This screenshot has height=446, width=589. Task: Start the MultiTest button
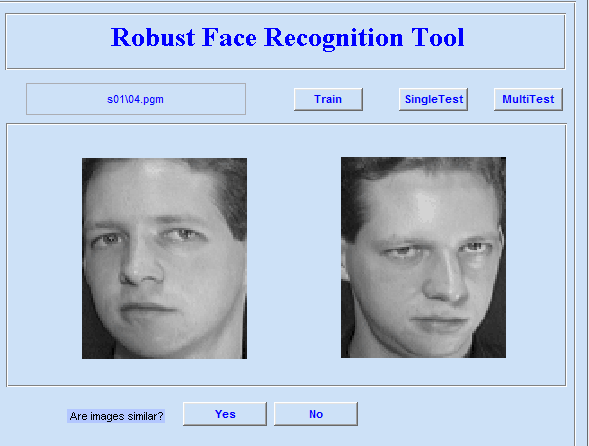528,99
